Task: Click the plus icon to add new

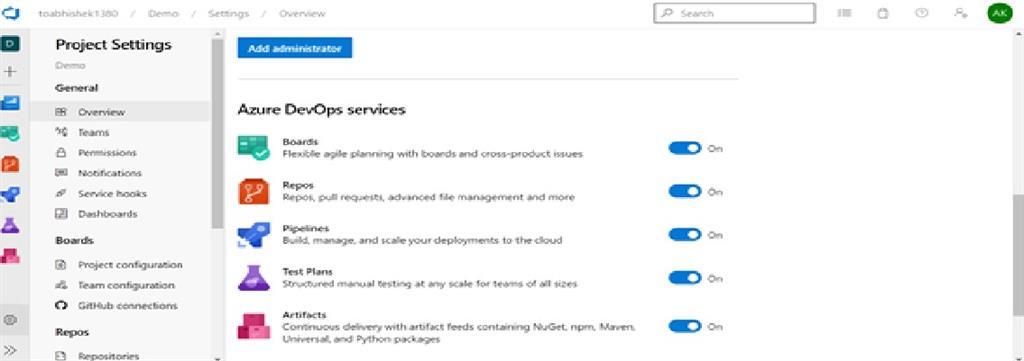Action: (10, 71)
